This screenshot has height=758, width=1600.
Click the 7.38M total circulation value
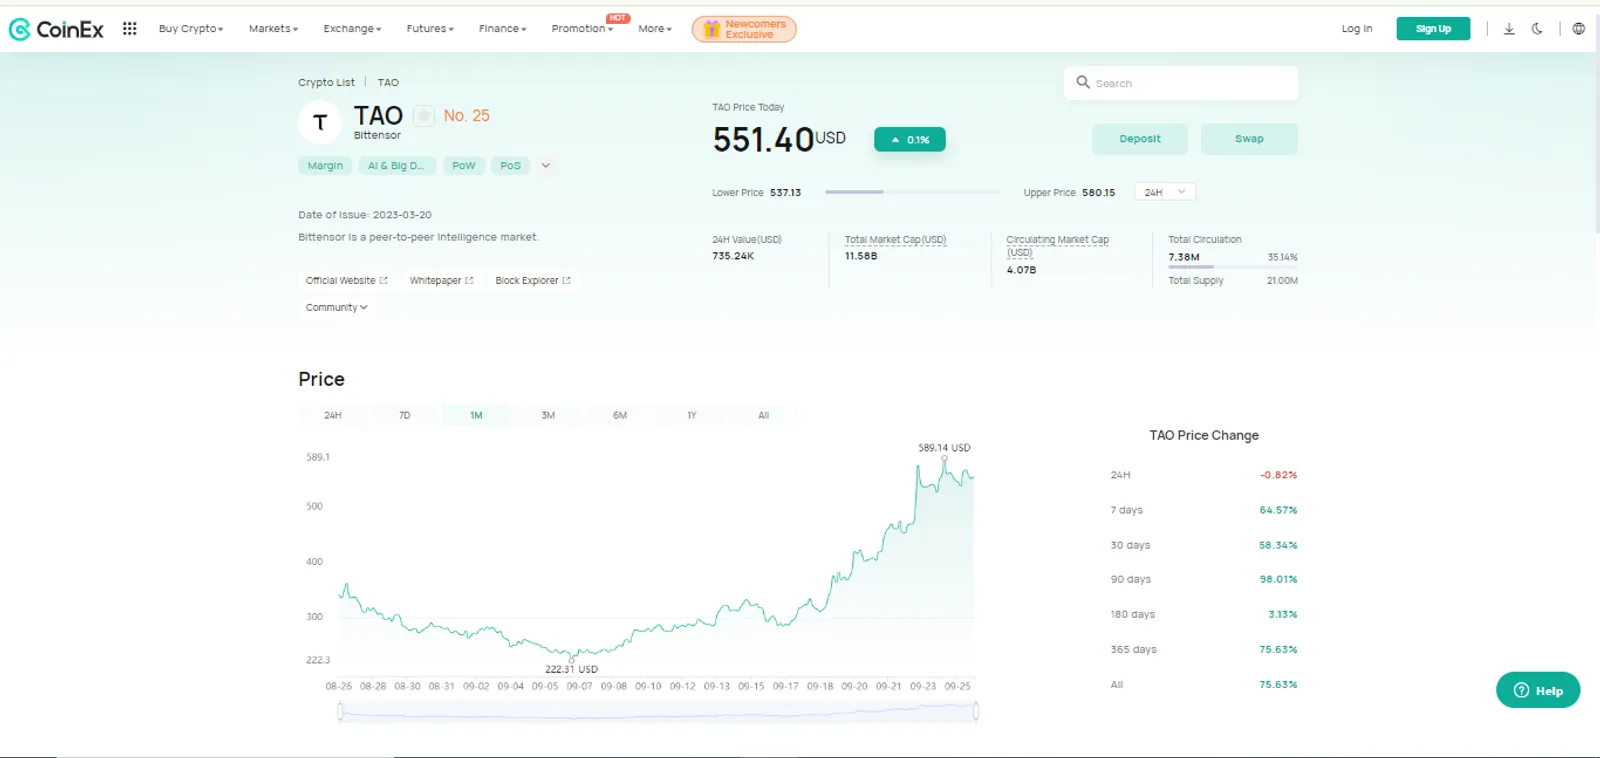click(1184, 257)
